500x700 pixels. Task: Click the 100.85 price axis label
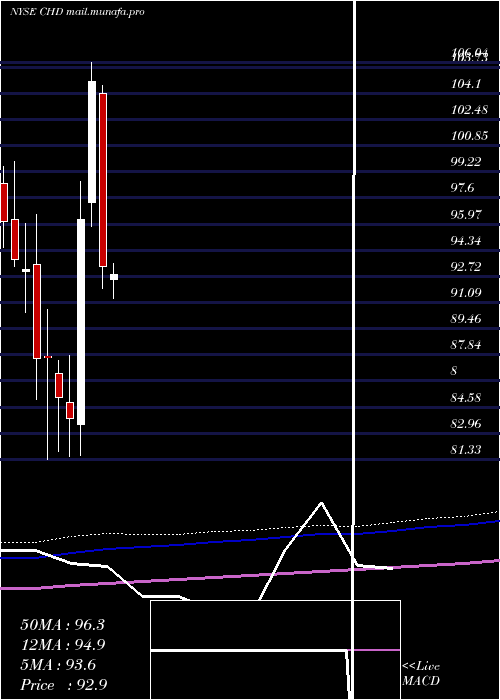[469, 136]
